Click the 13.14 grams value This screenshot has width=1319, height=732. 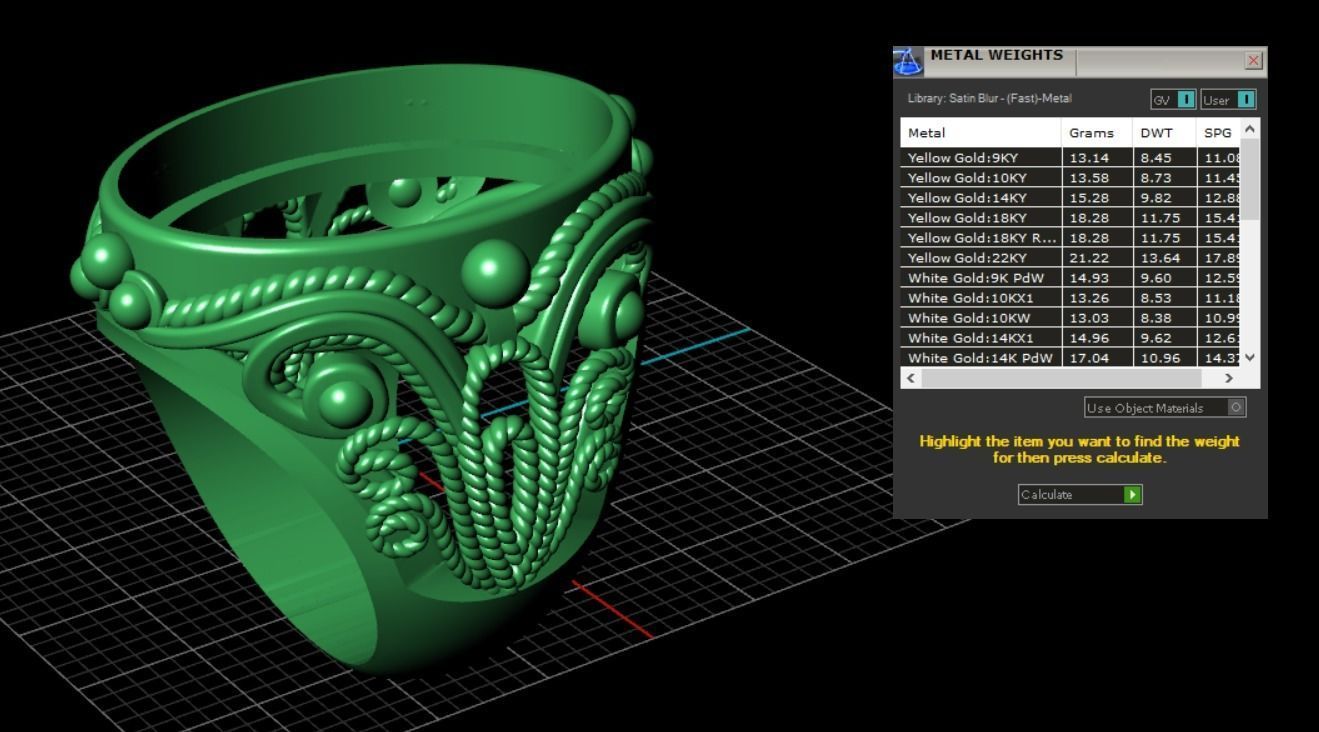(1089, 158)
